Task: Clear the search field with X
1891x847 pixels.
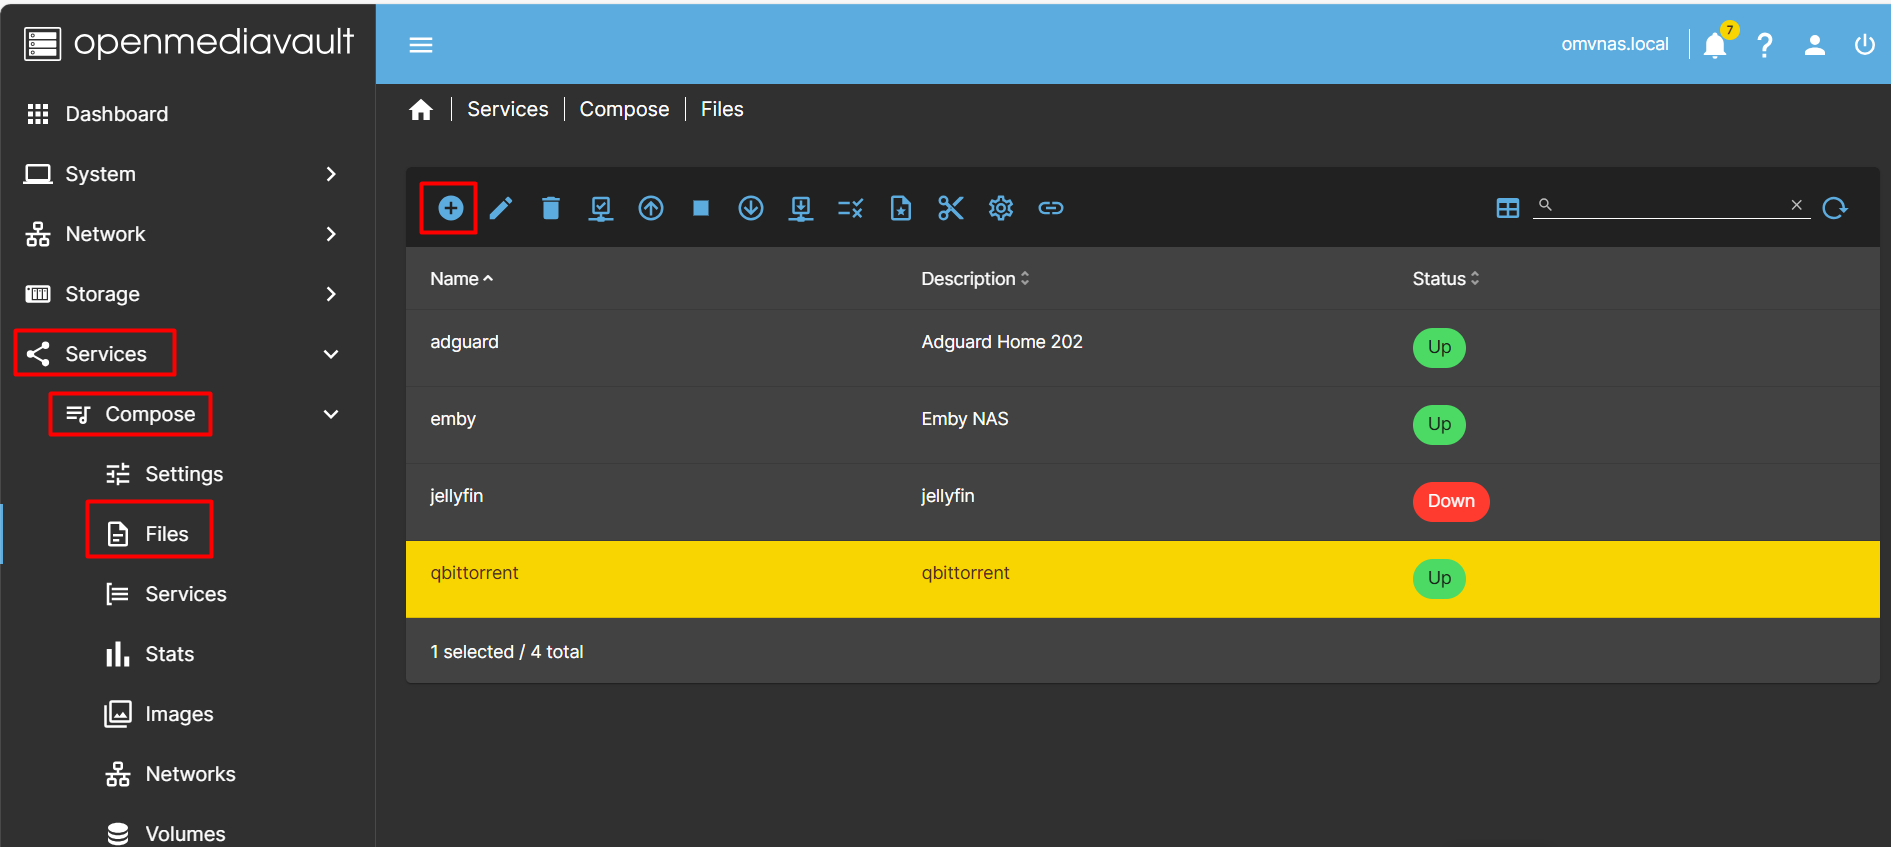Action: click(x=1796, y=205)
